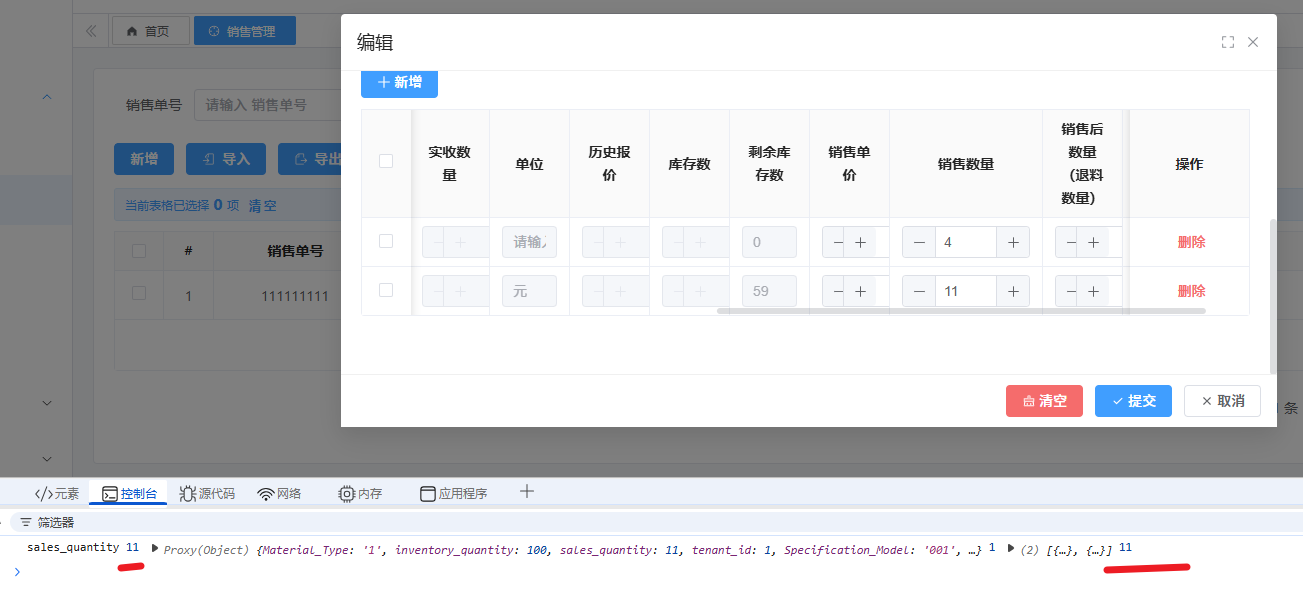Check the second row checkbox in dialog table
This screenshot has width=1303, height=614.
pos(386,290)
